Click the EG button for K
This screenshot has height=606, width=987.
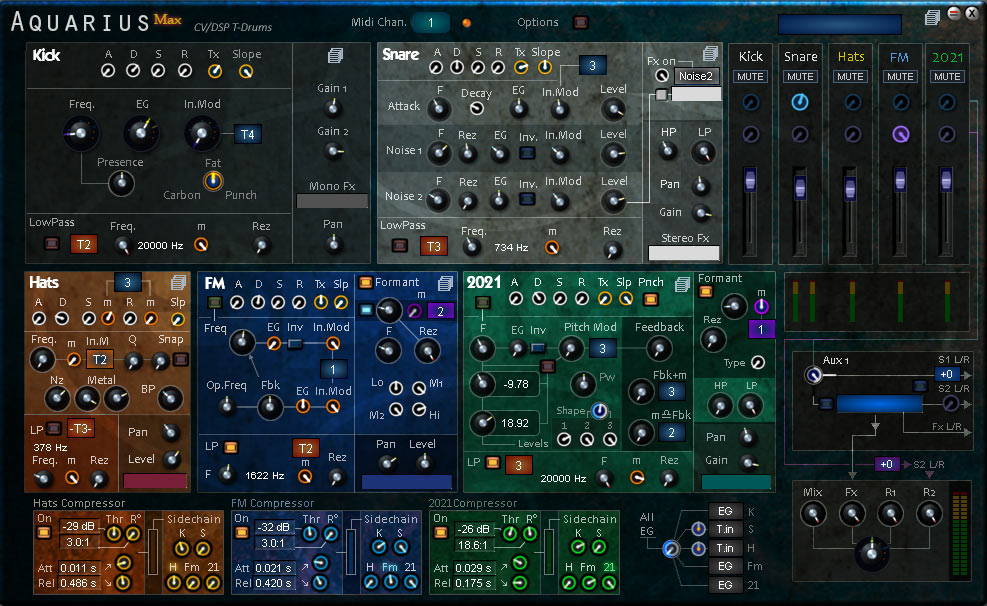coord(726,511)
